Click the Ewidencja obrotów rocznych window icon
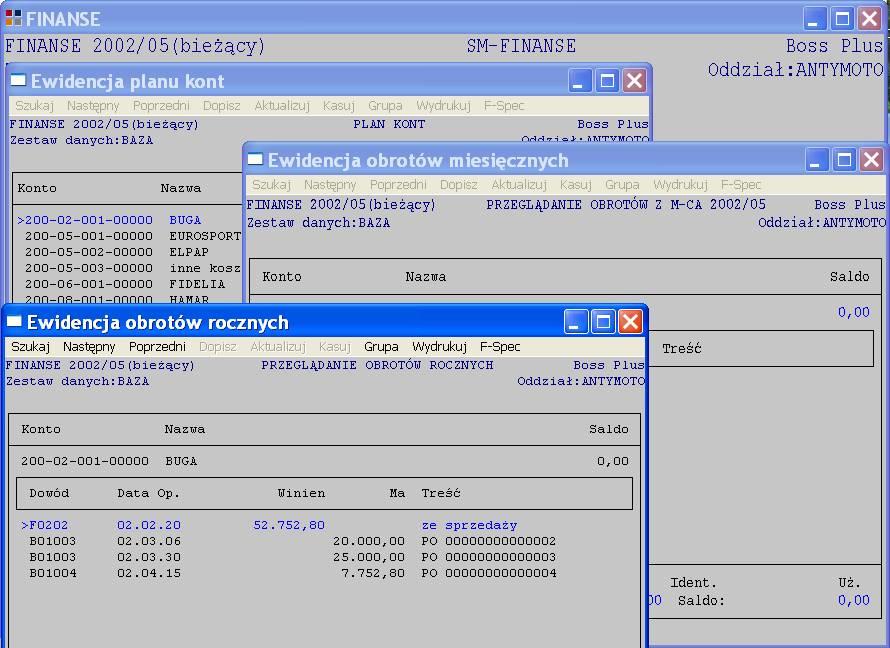The height and width of the screenshot is (648, 890). tap(14, 322)
